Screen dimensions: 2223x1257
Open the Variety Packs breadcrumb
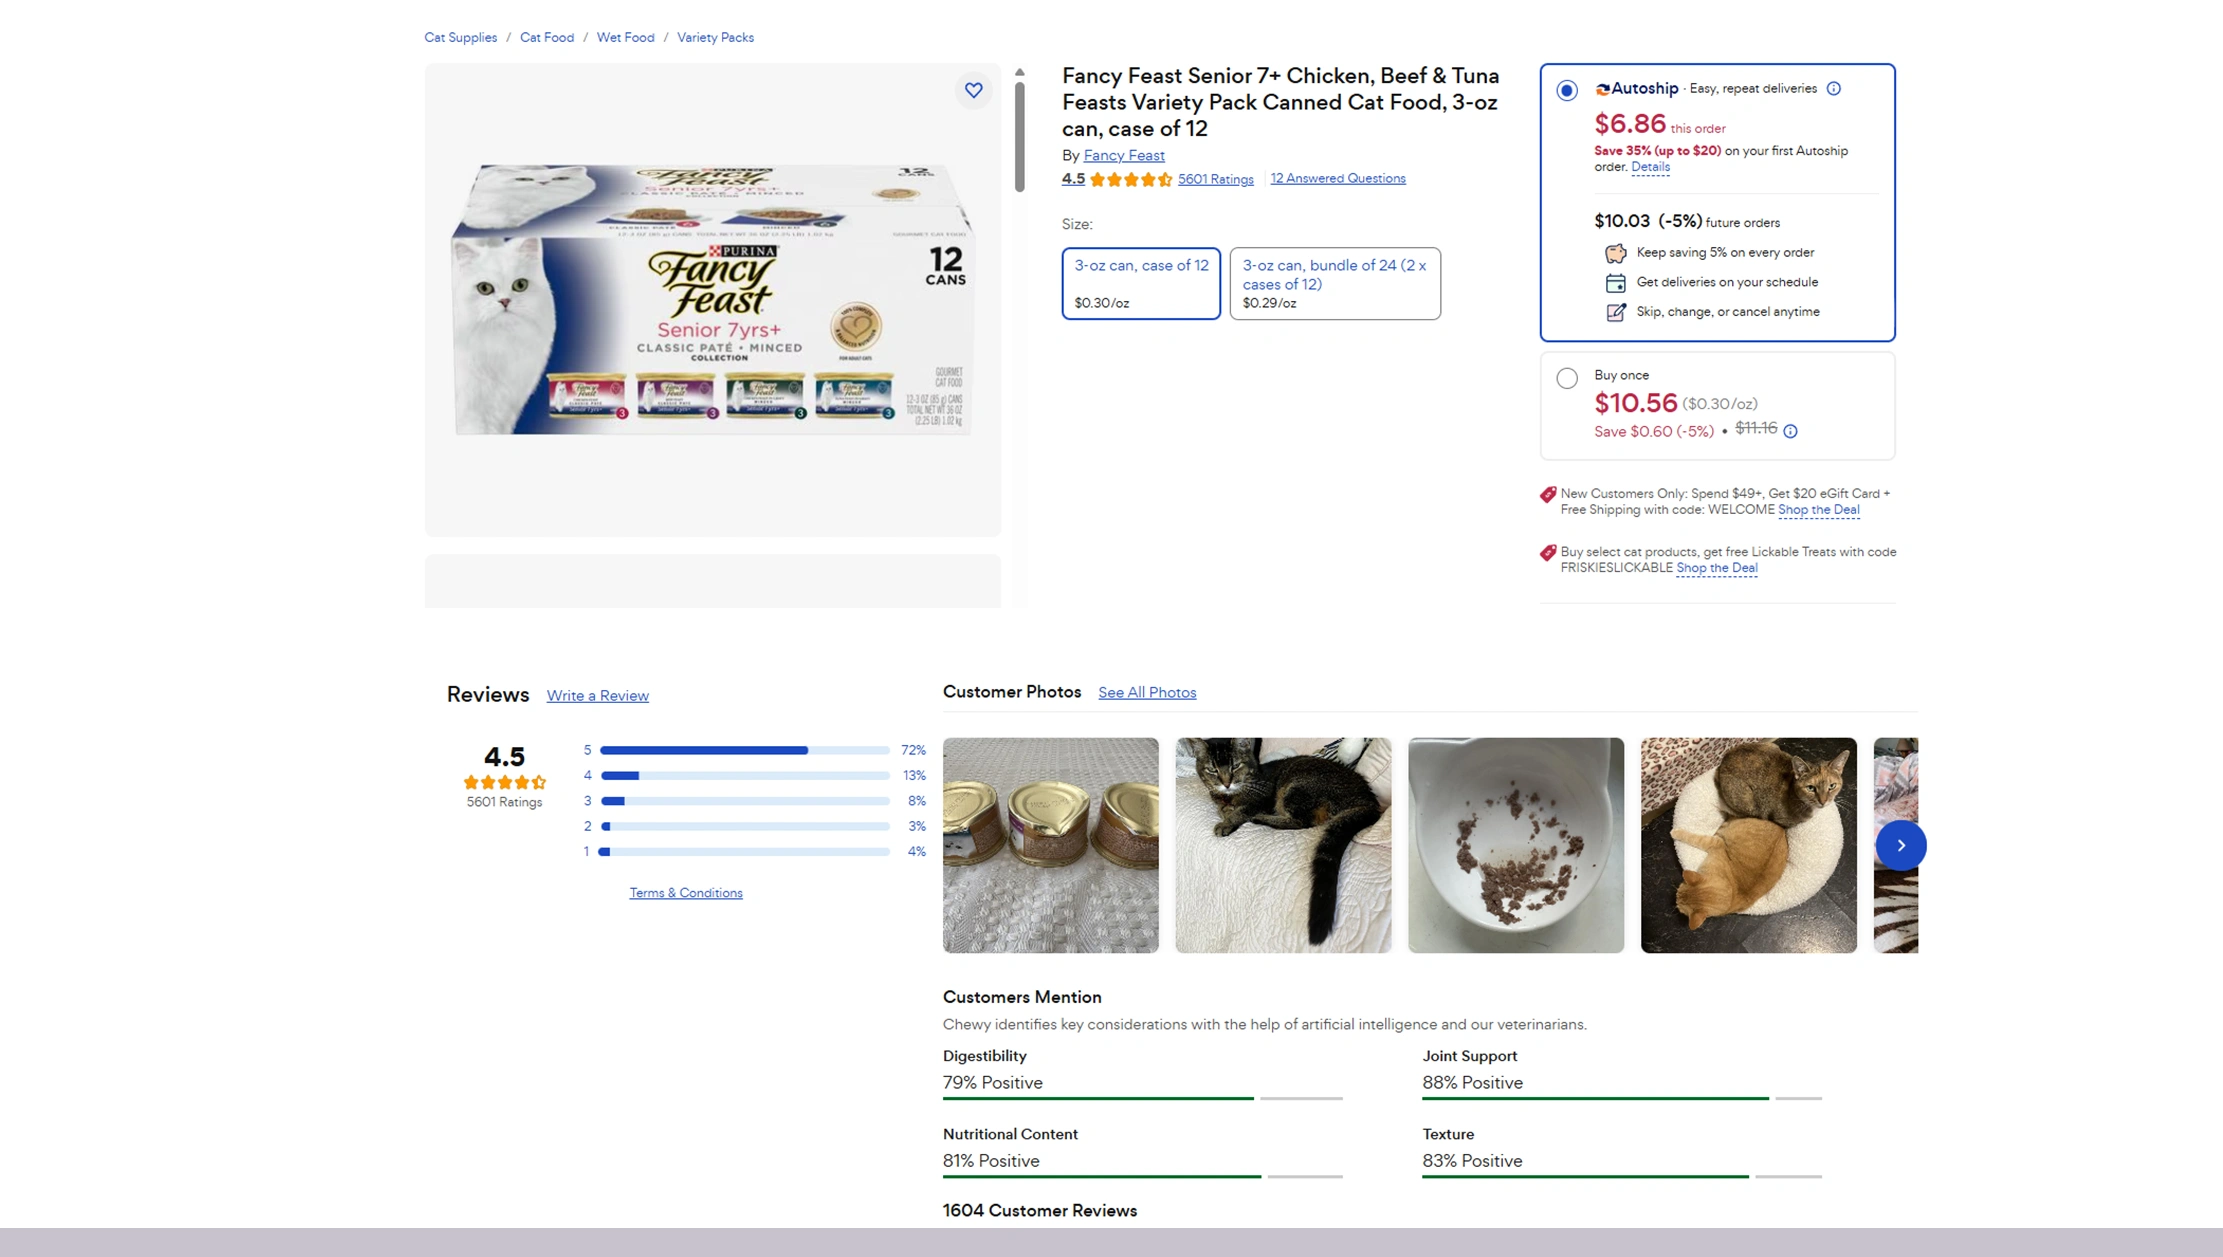(715, 37)
